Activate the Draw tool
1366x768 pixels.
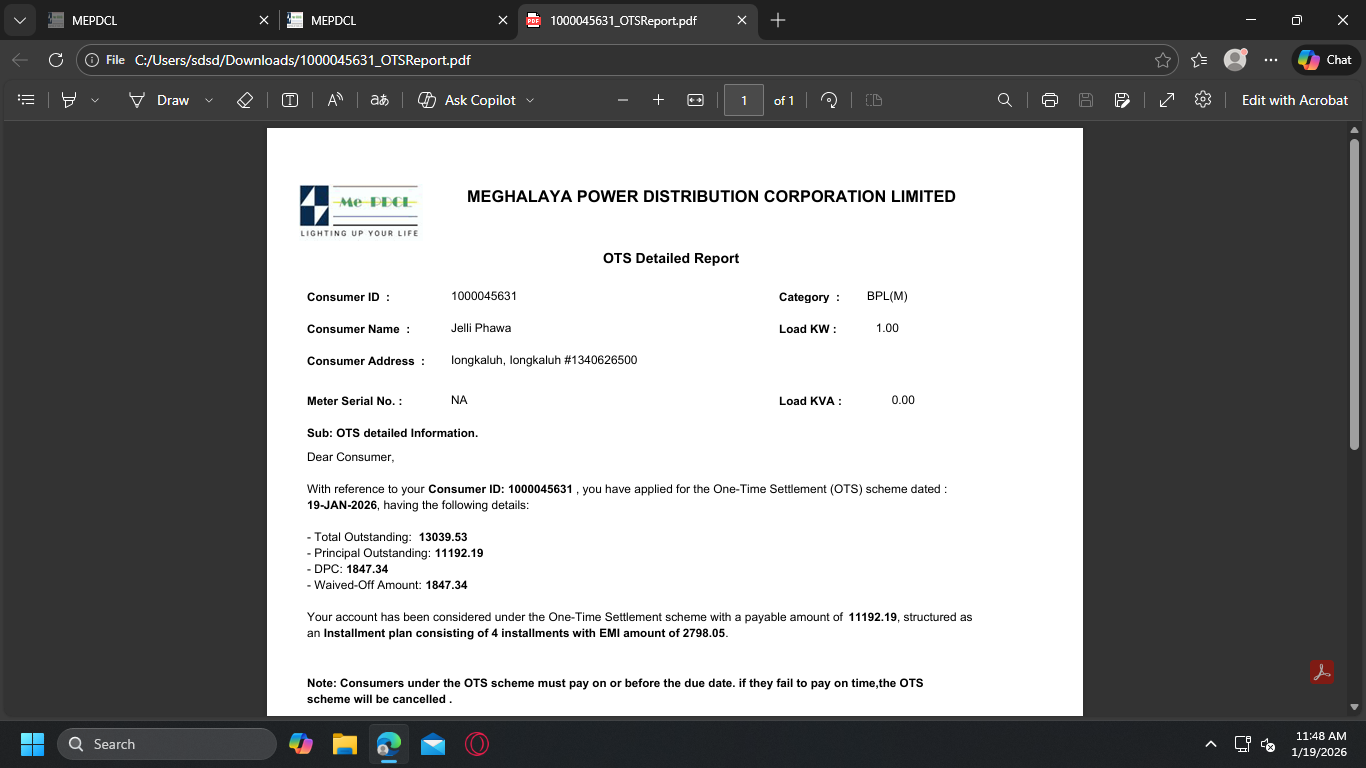pos(159,100)
